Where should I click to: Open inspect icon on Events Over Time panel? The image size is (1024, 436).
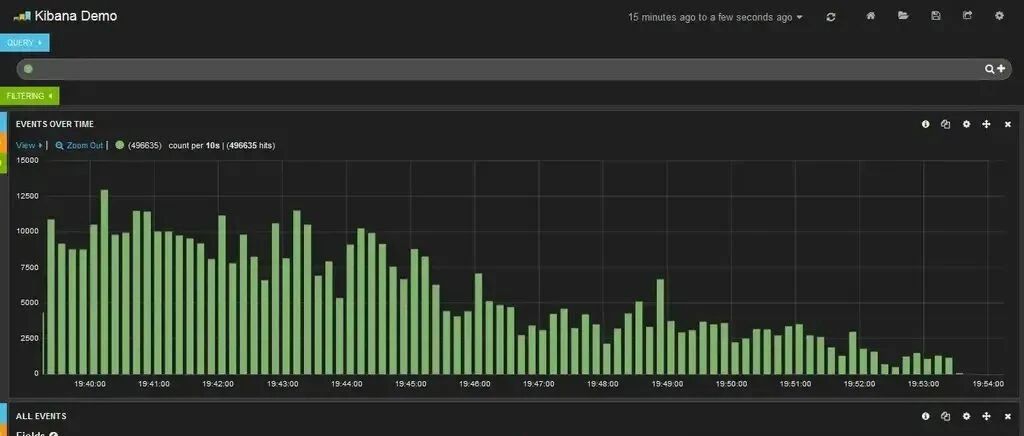pyautogui.click(x=945, y=124)
